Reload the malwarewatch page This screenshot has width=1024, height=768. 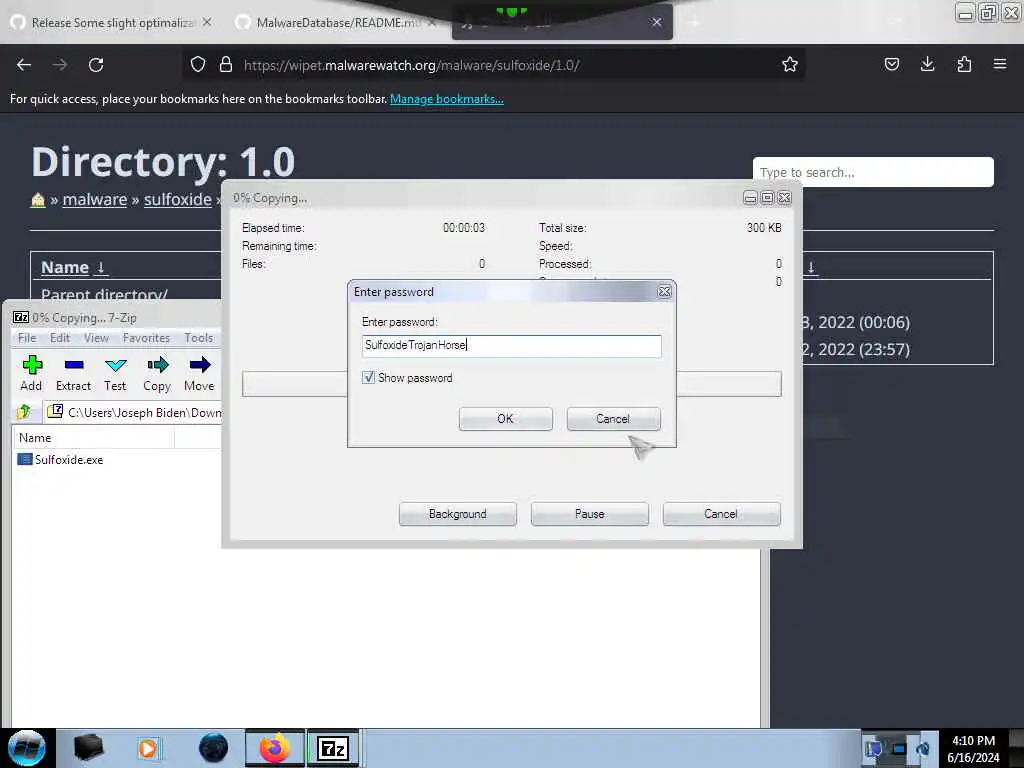coord(96,65)
